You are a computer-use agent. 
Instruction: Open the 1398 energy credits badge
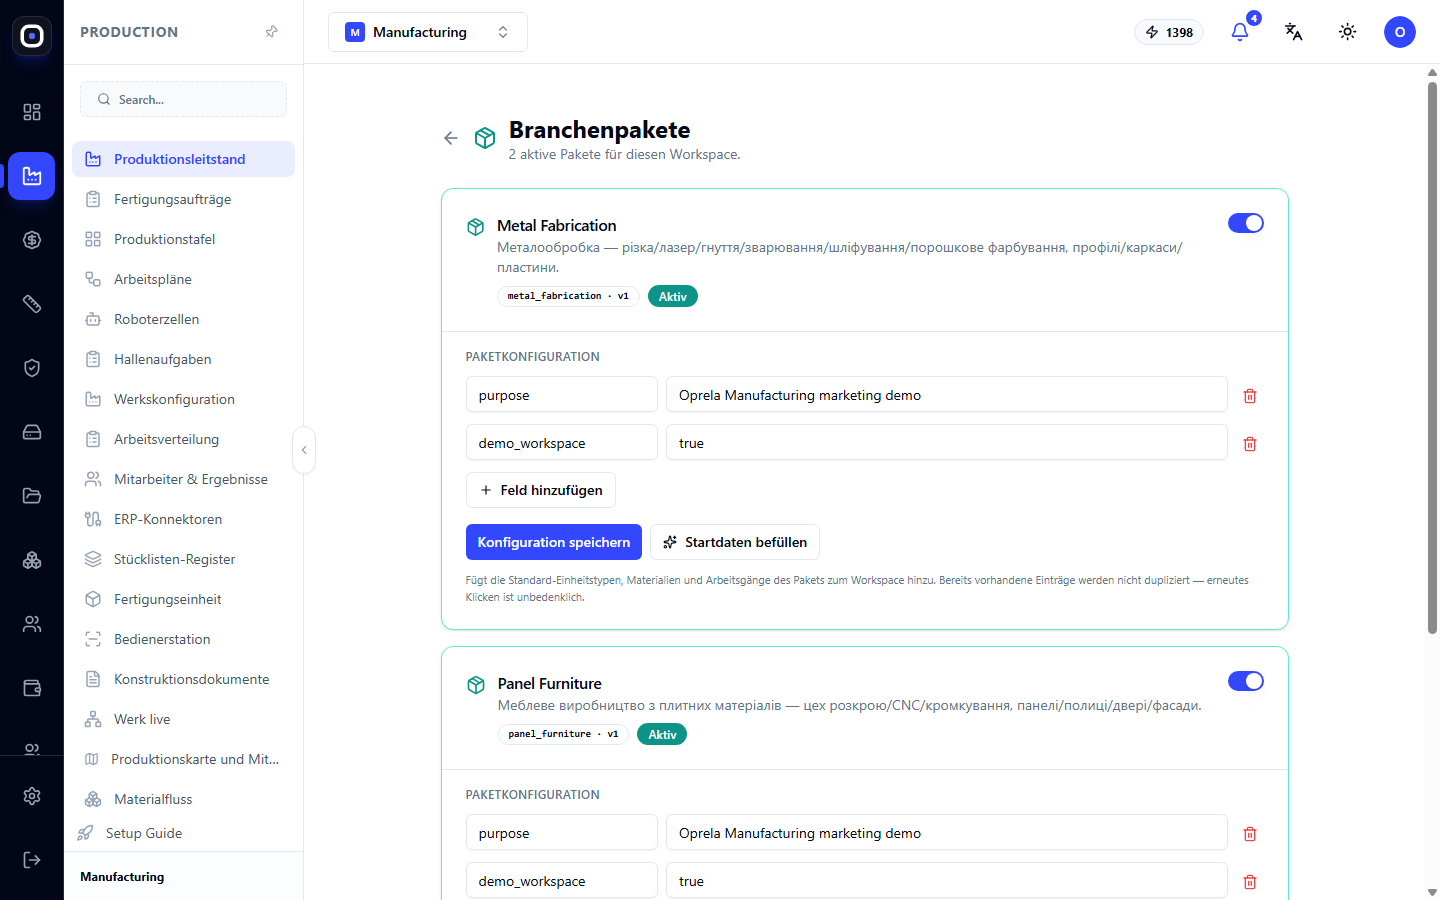(1169, 32)
